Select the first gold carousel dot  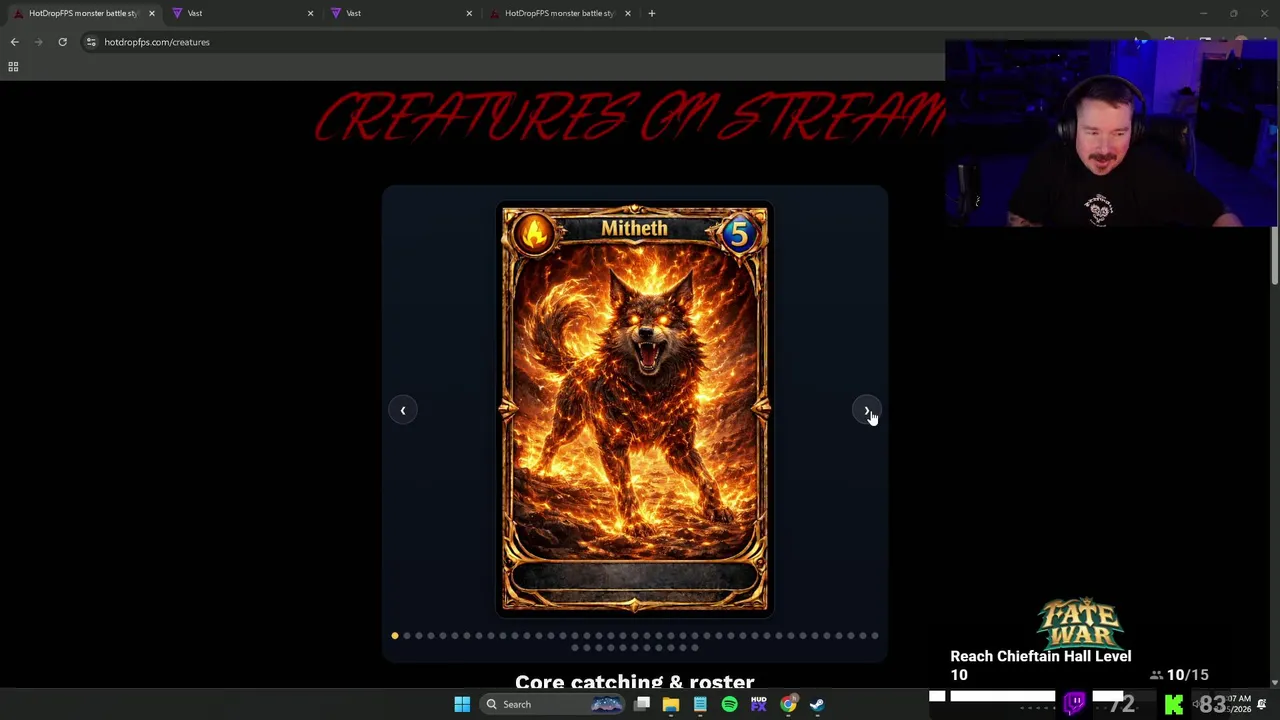(395, 635)
